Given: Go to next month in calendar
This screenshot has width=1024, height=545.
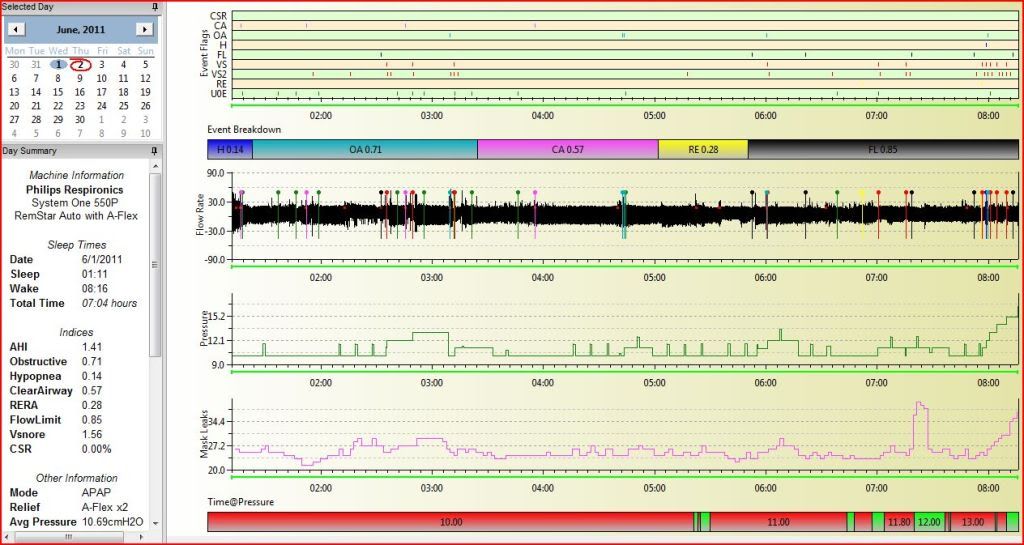Looking at the screenshot, I should [x=144, y=29].
